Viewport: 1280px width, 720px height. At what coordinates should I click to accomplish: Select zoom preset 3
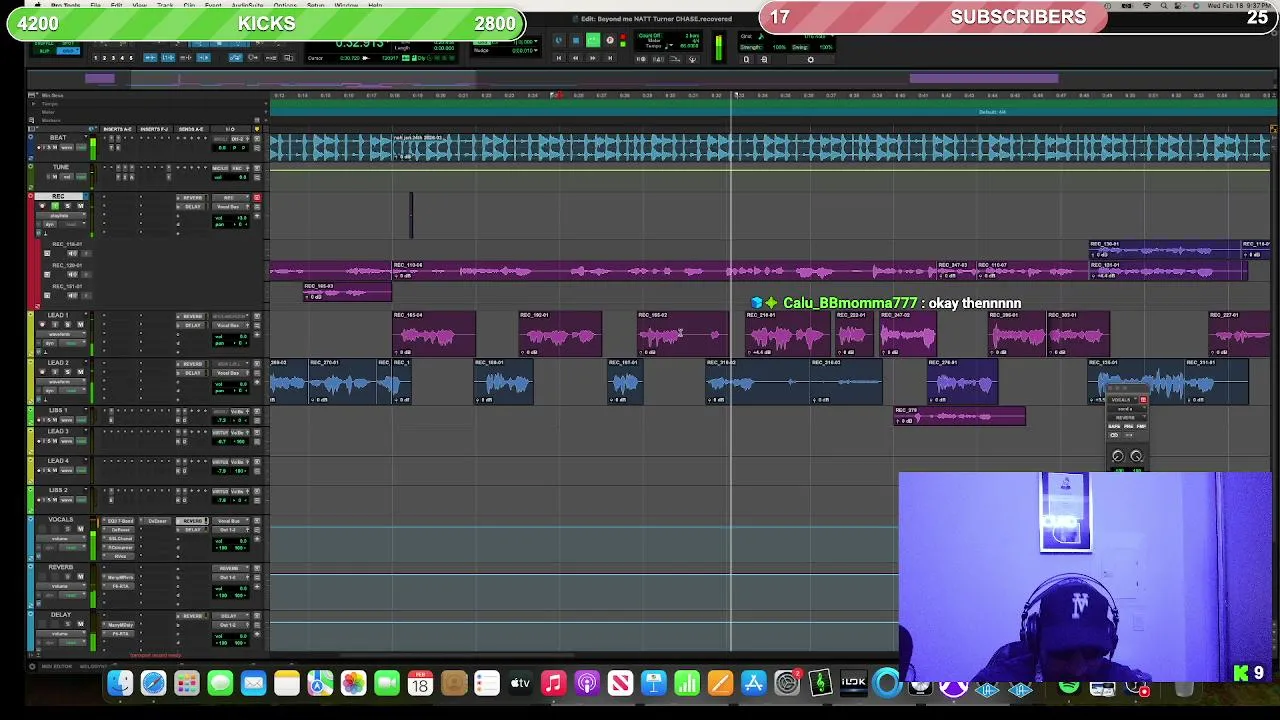point(113,58)
